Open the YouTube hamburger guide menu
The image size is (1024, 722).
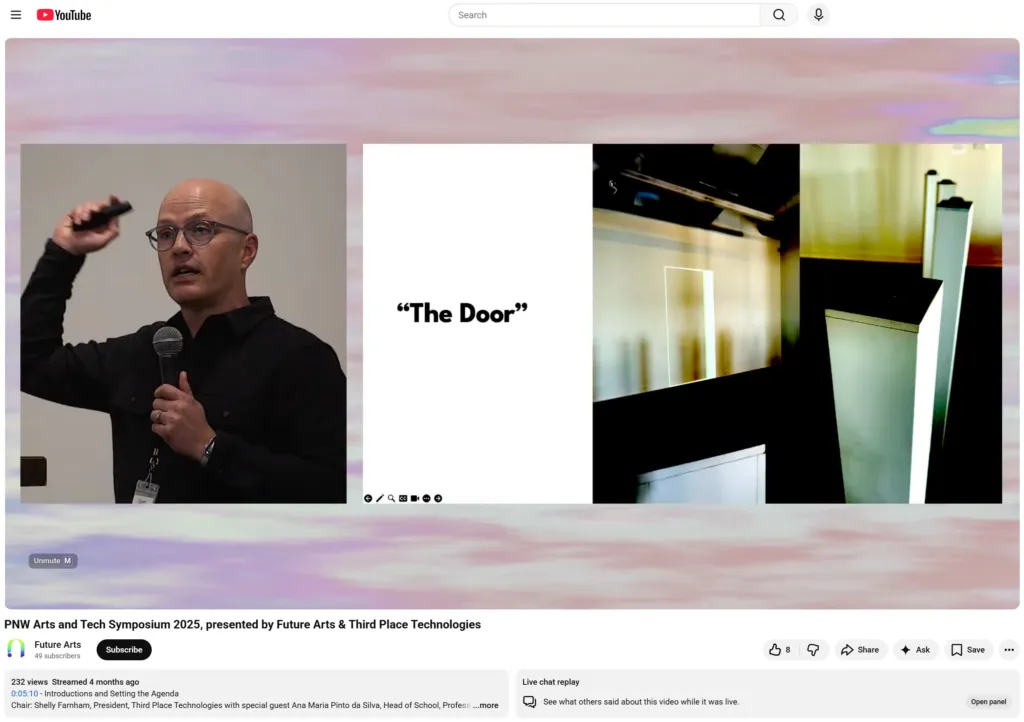(x=16, y=15)
